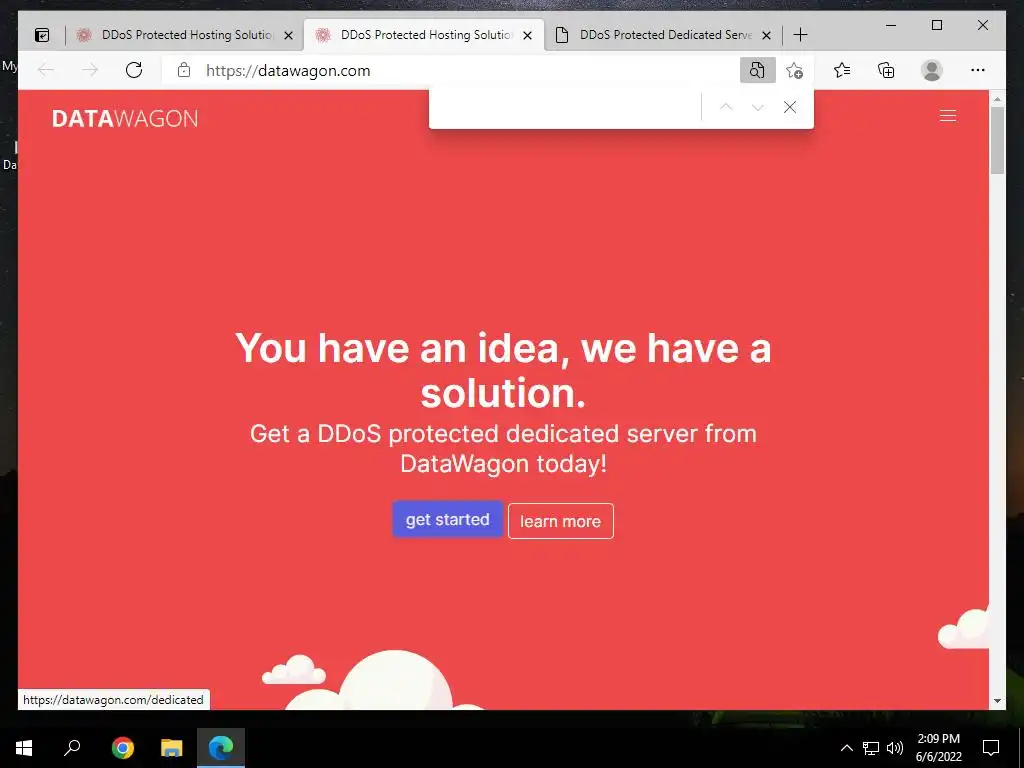The height and width of the screenshot is (768, 1024).
Task: Jump to next find result
Action: (758, 107)
